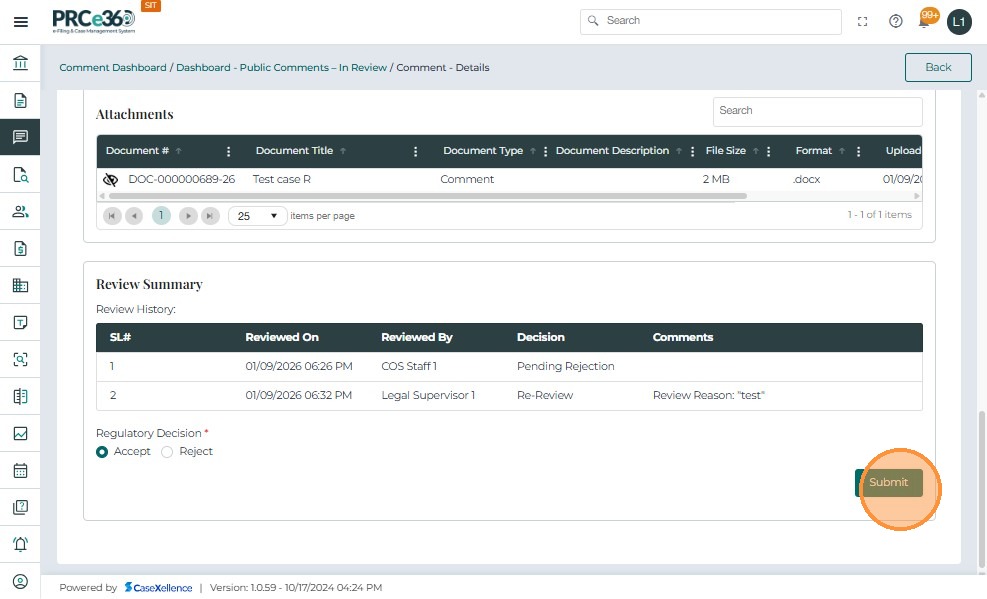
Task: Open the comments sidebar icon
Action: coord(20,137)
